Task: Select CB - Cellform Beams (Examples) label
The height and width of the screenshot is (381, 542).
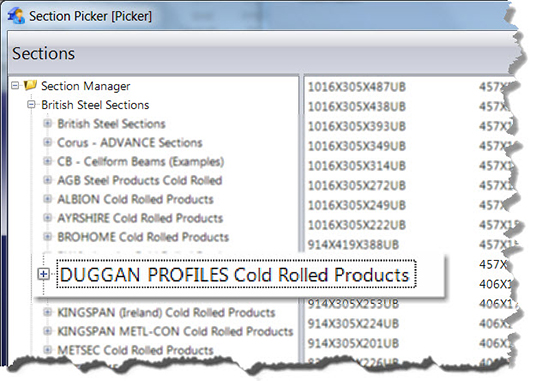Action: click(x=140, y=161)
